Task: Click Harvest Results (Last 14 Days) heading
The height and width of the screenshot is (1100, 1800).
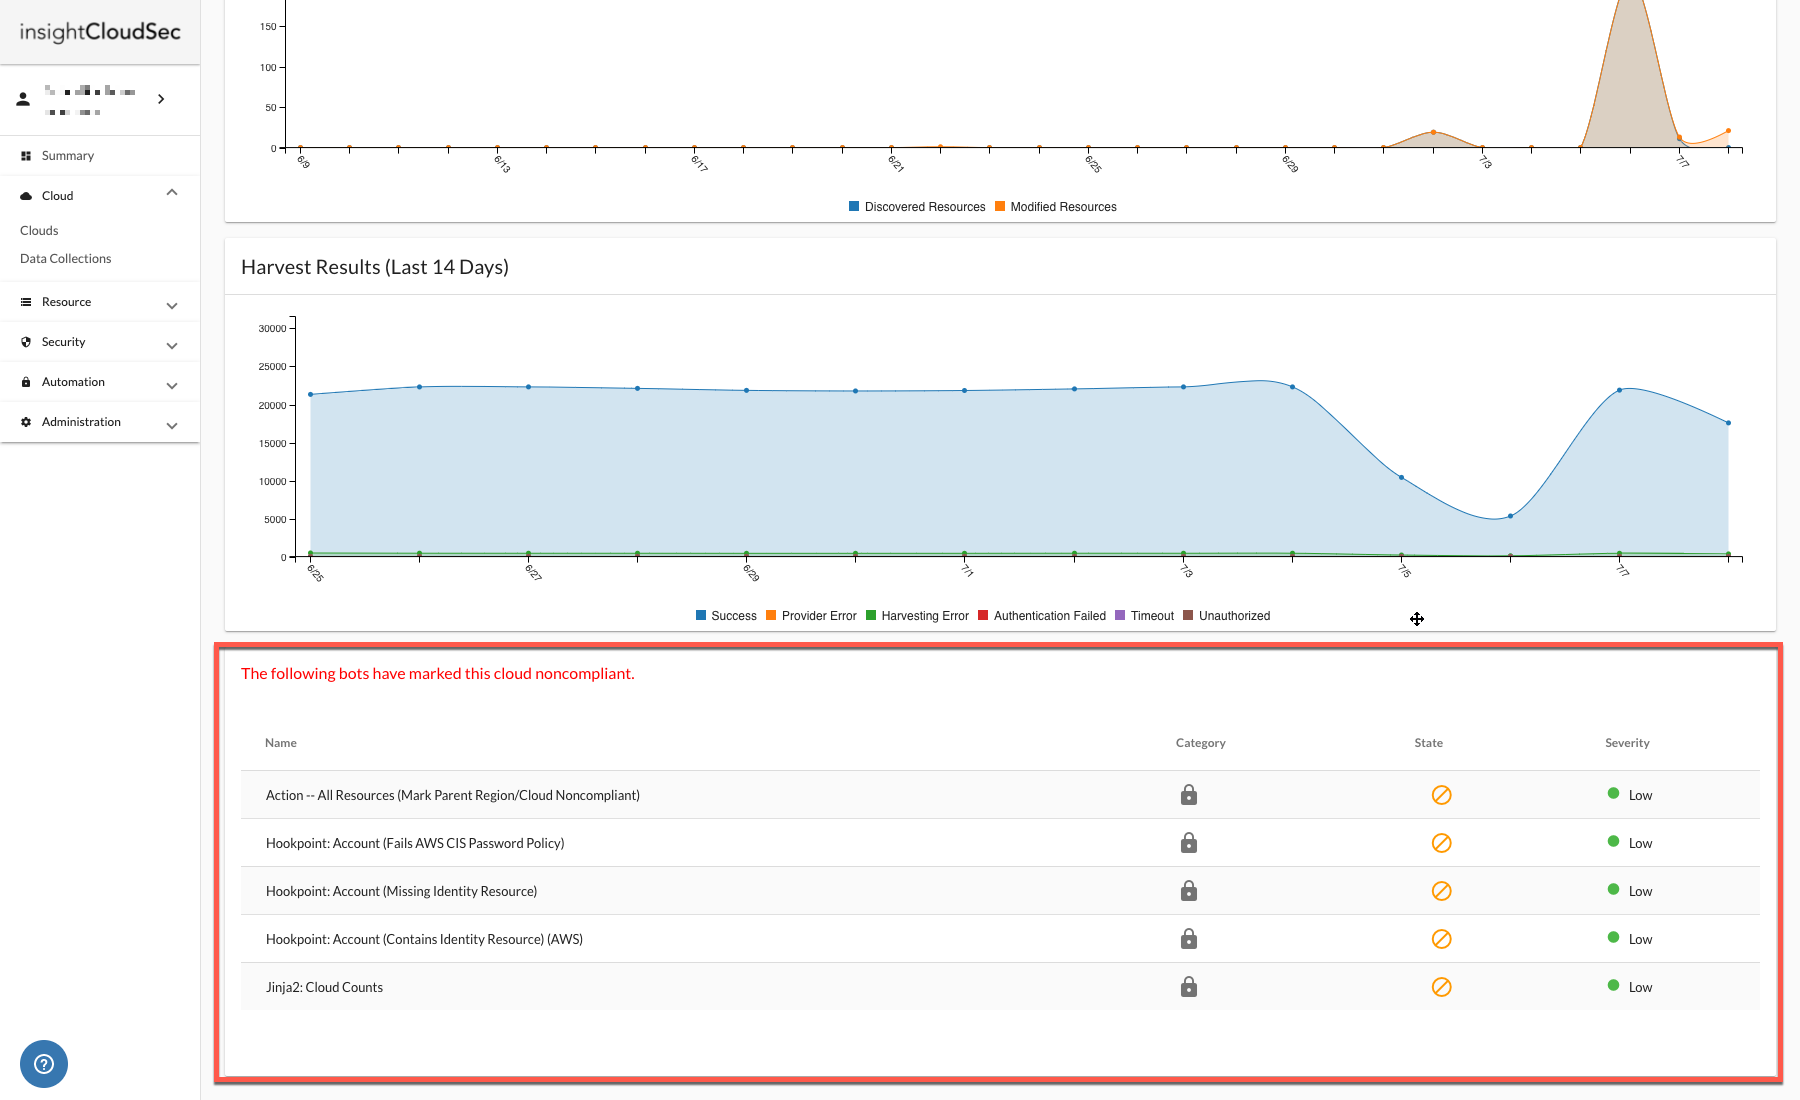Action: [375, 267]
